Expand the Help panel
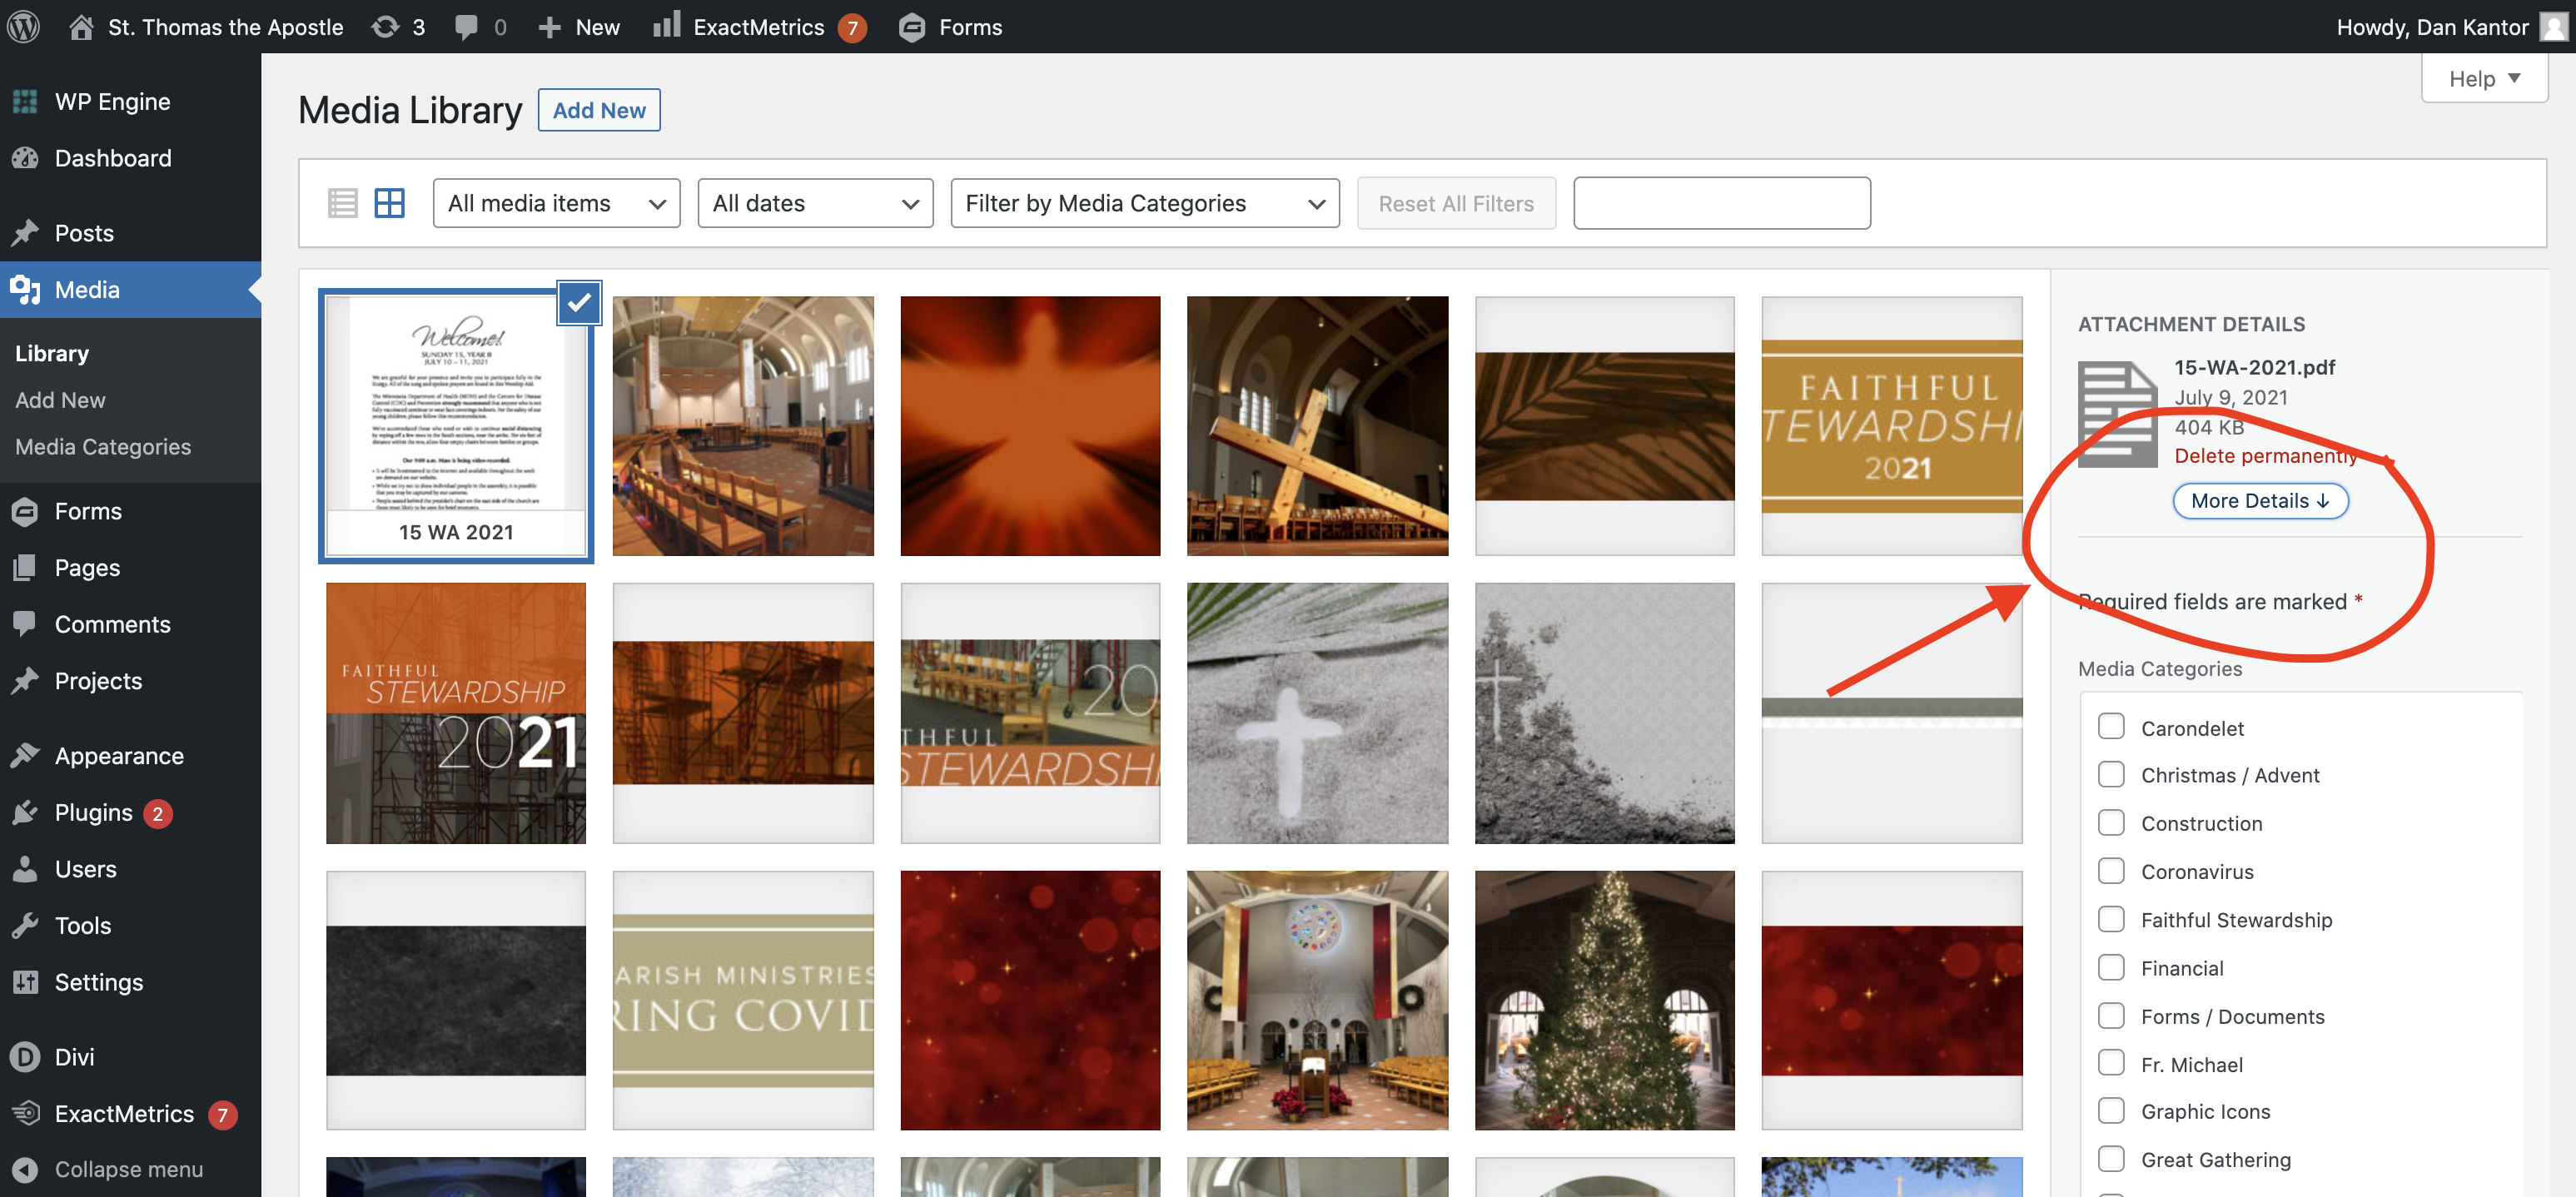The width and height of the screenshot is (2576, 1197). (x=2484, y=78)
